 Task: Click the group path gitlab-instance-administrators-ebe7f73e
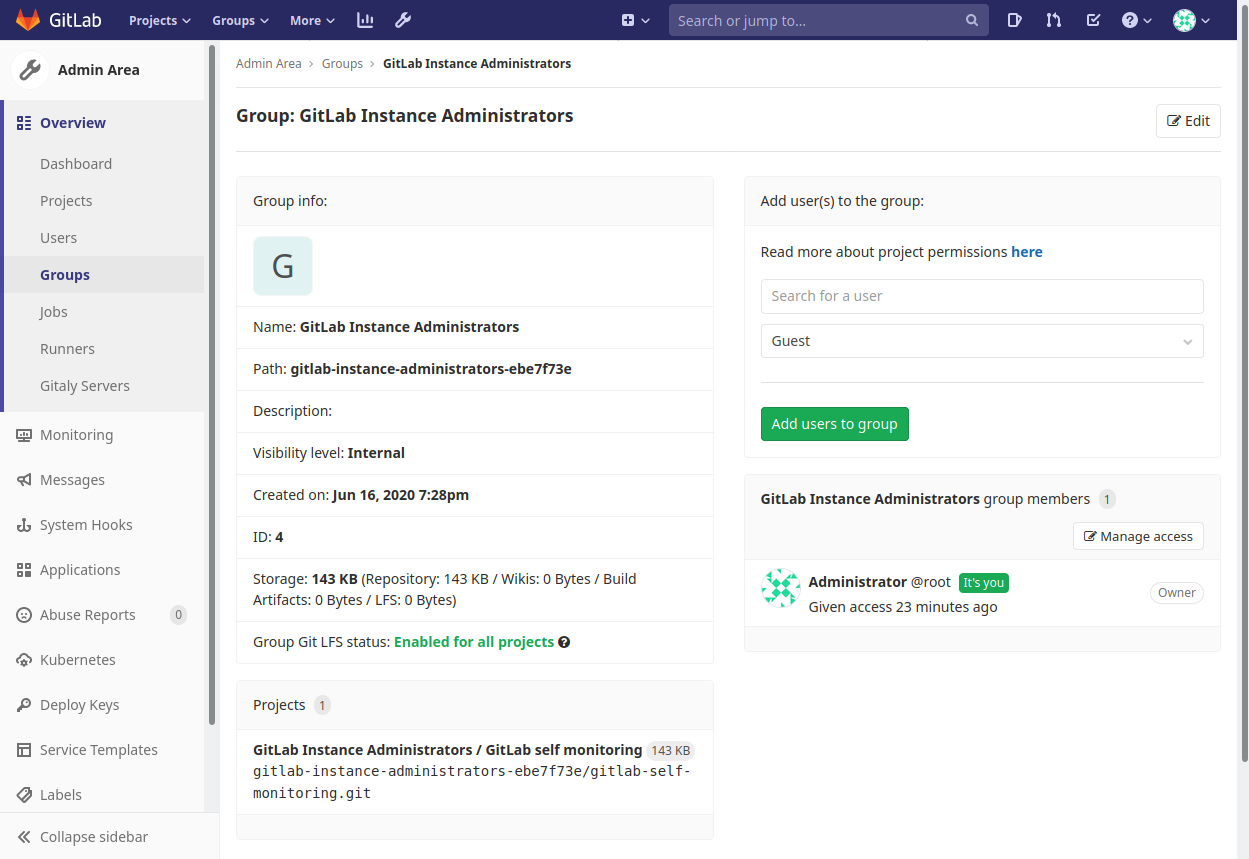(x=431, y=369)
